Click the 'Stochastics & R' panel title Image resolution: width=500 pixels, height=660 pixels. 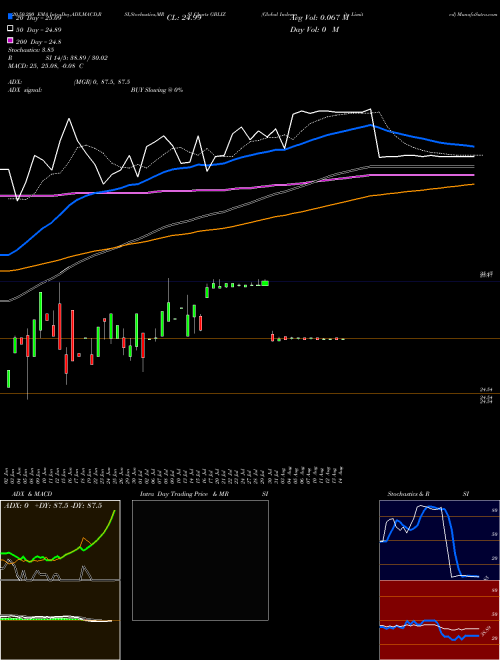pyautogui.click(x=408, y=494)
